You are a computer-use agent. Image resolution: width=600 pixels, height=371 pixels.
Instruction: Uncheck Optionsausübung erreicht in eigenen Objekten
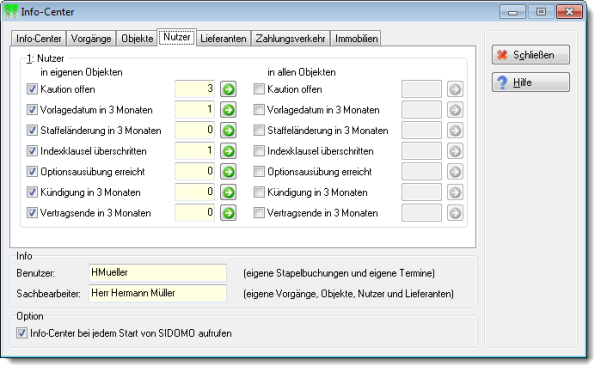coord(32,171)
